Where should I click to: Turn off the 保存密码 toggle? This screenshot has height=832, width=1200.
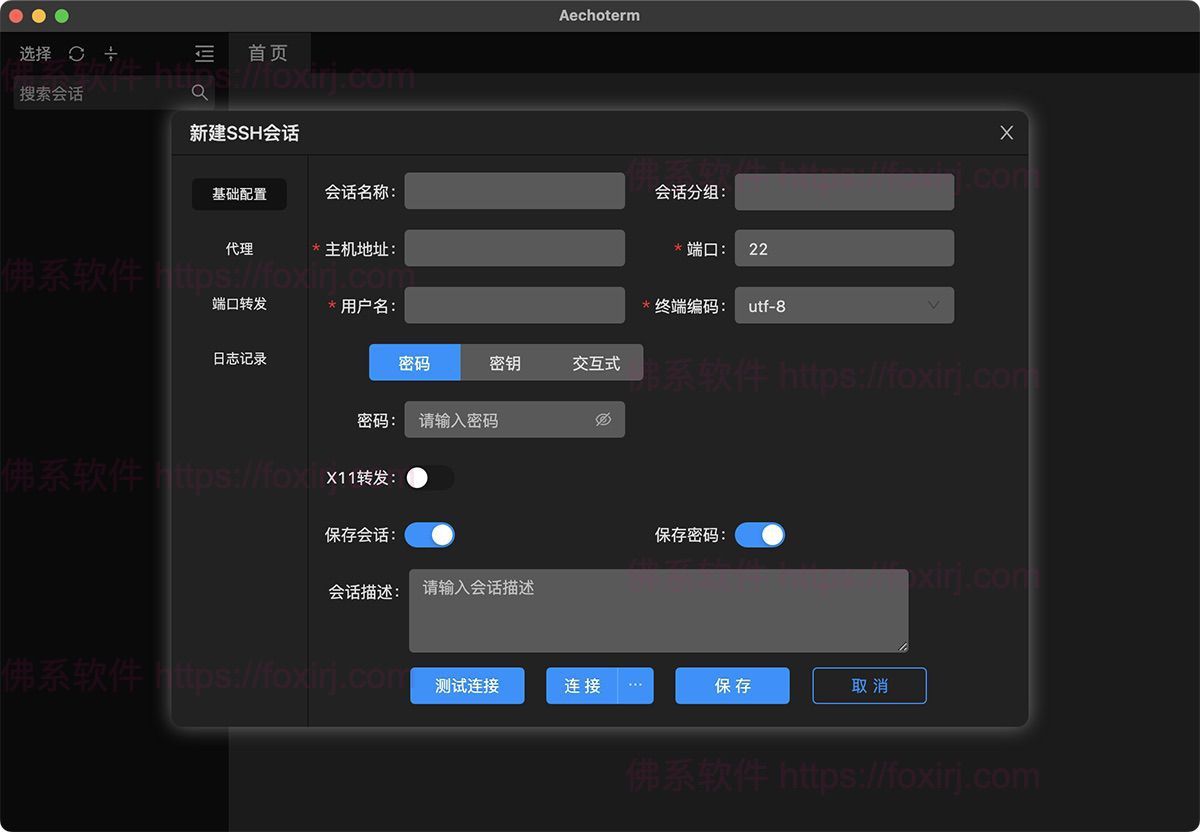point(760,535)
